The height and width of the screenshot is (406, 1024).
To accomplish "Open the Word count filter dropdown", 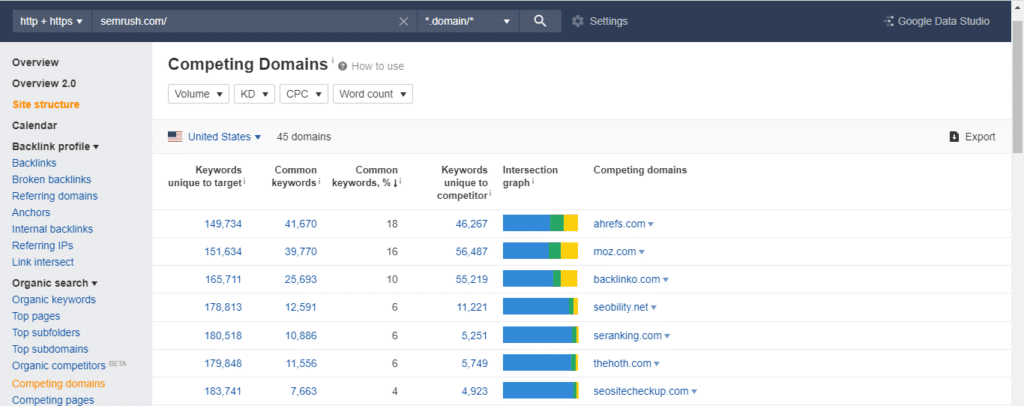I will click(372, 94).
